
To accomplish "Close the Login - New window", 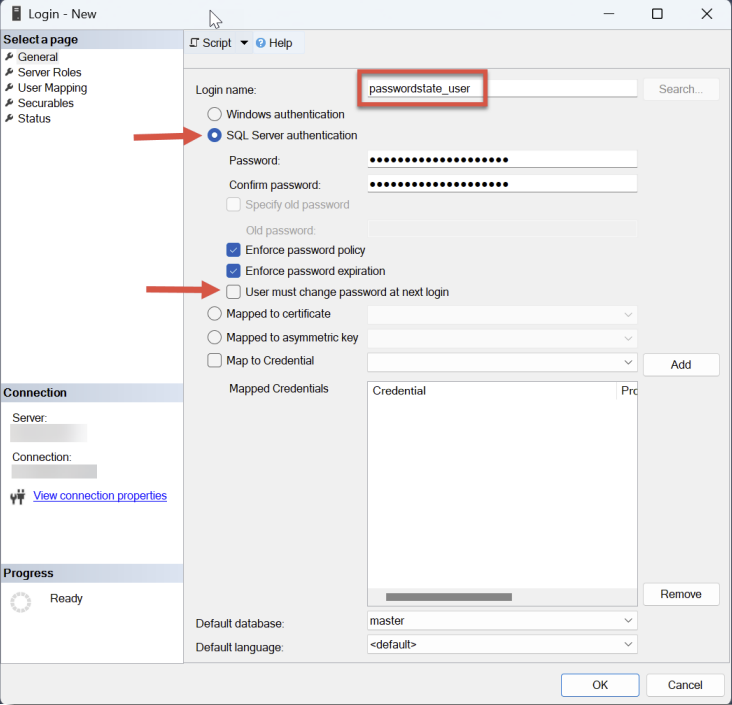I will (707, 14).
